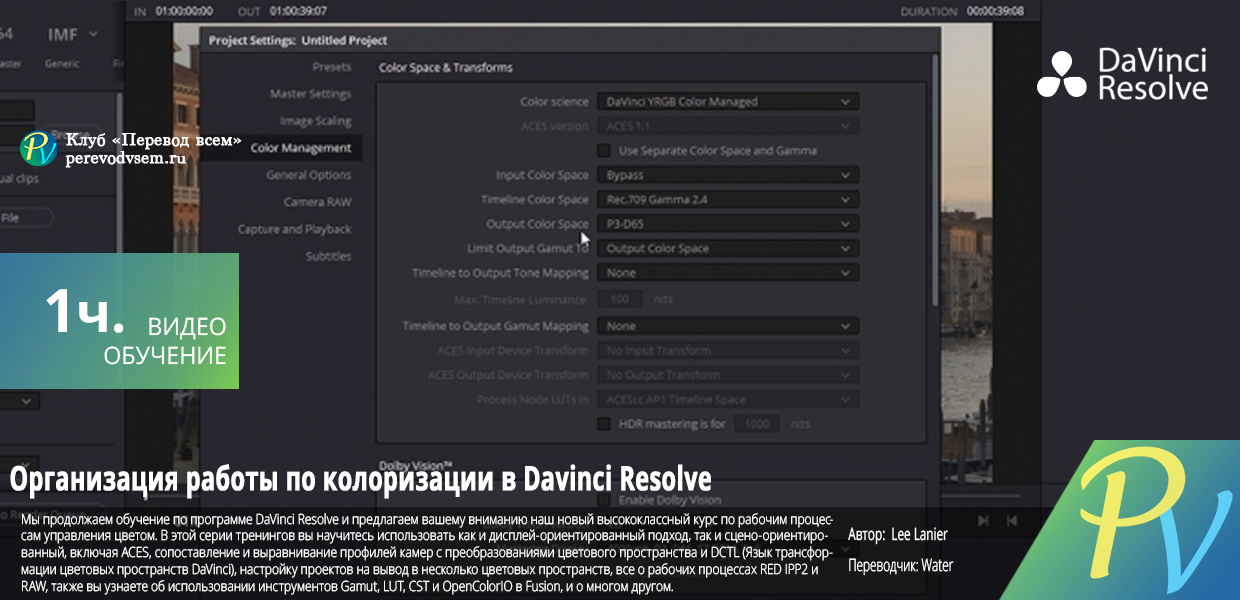This screenshot has height=600, width=1240.
Task: Open the Master Settings page
Action: [x=310, y=94]
